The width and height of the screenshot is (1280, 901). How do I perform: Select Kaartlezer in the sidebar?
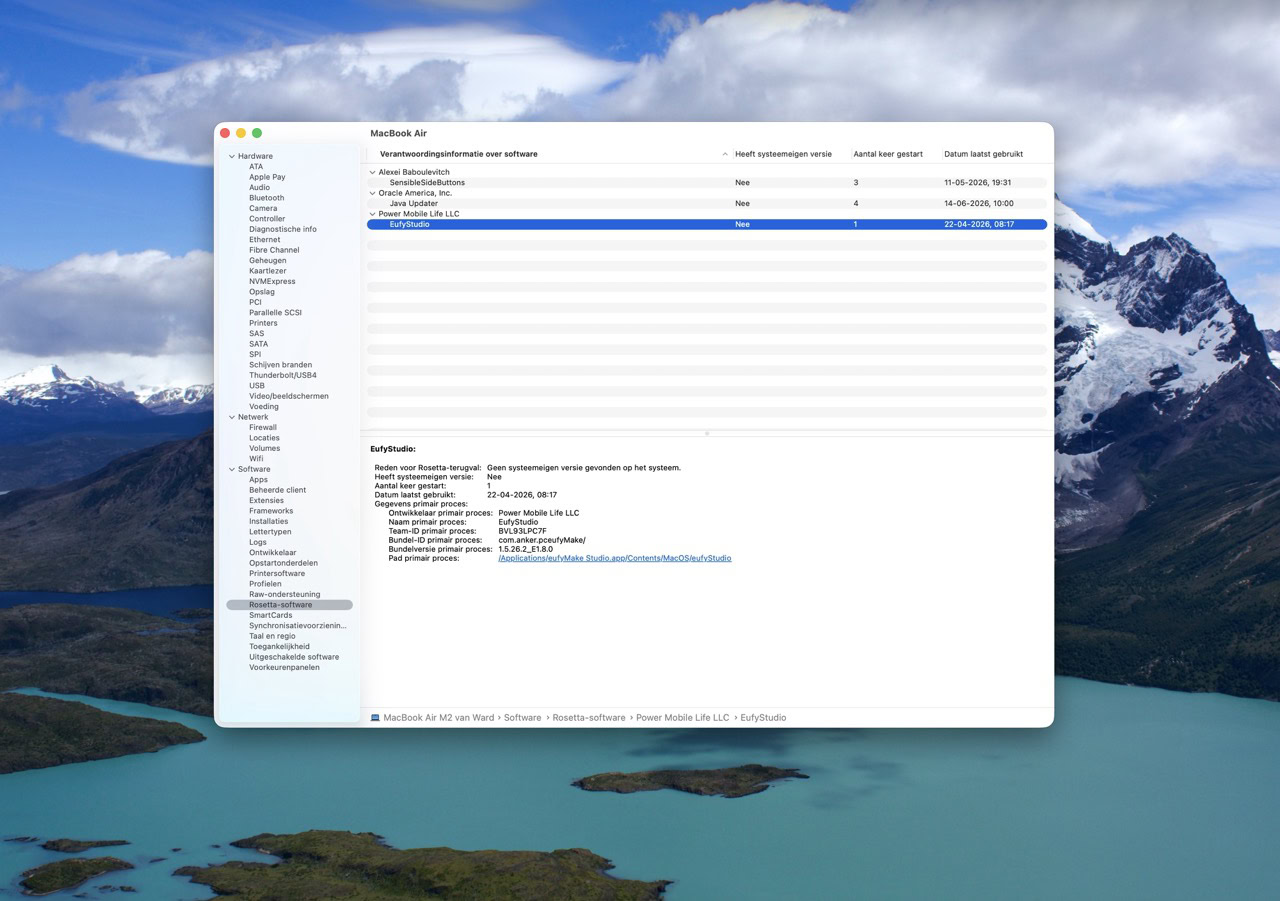coord(268,271)
